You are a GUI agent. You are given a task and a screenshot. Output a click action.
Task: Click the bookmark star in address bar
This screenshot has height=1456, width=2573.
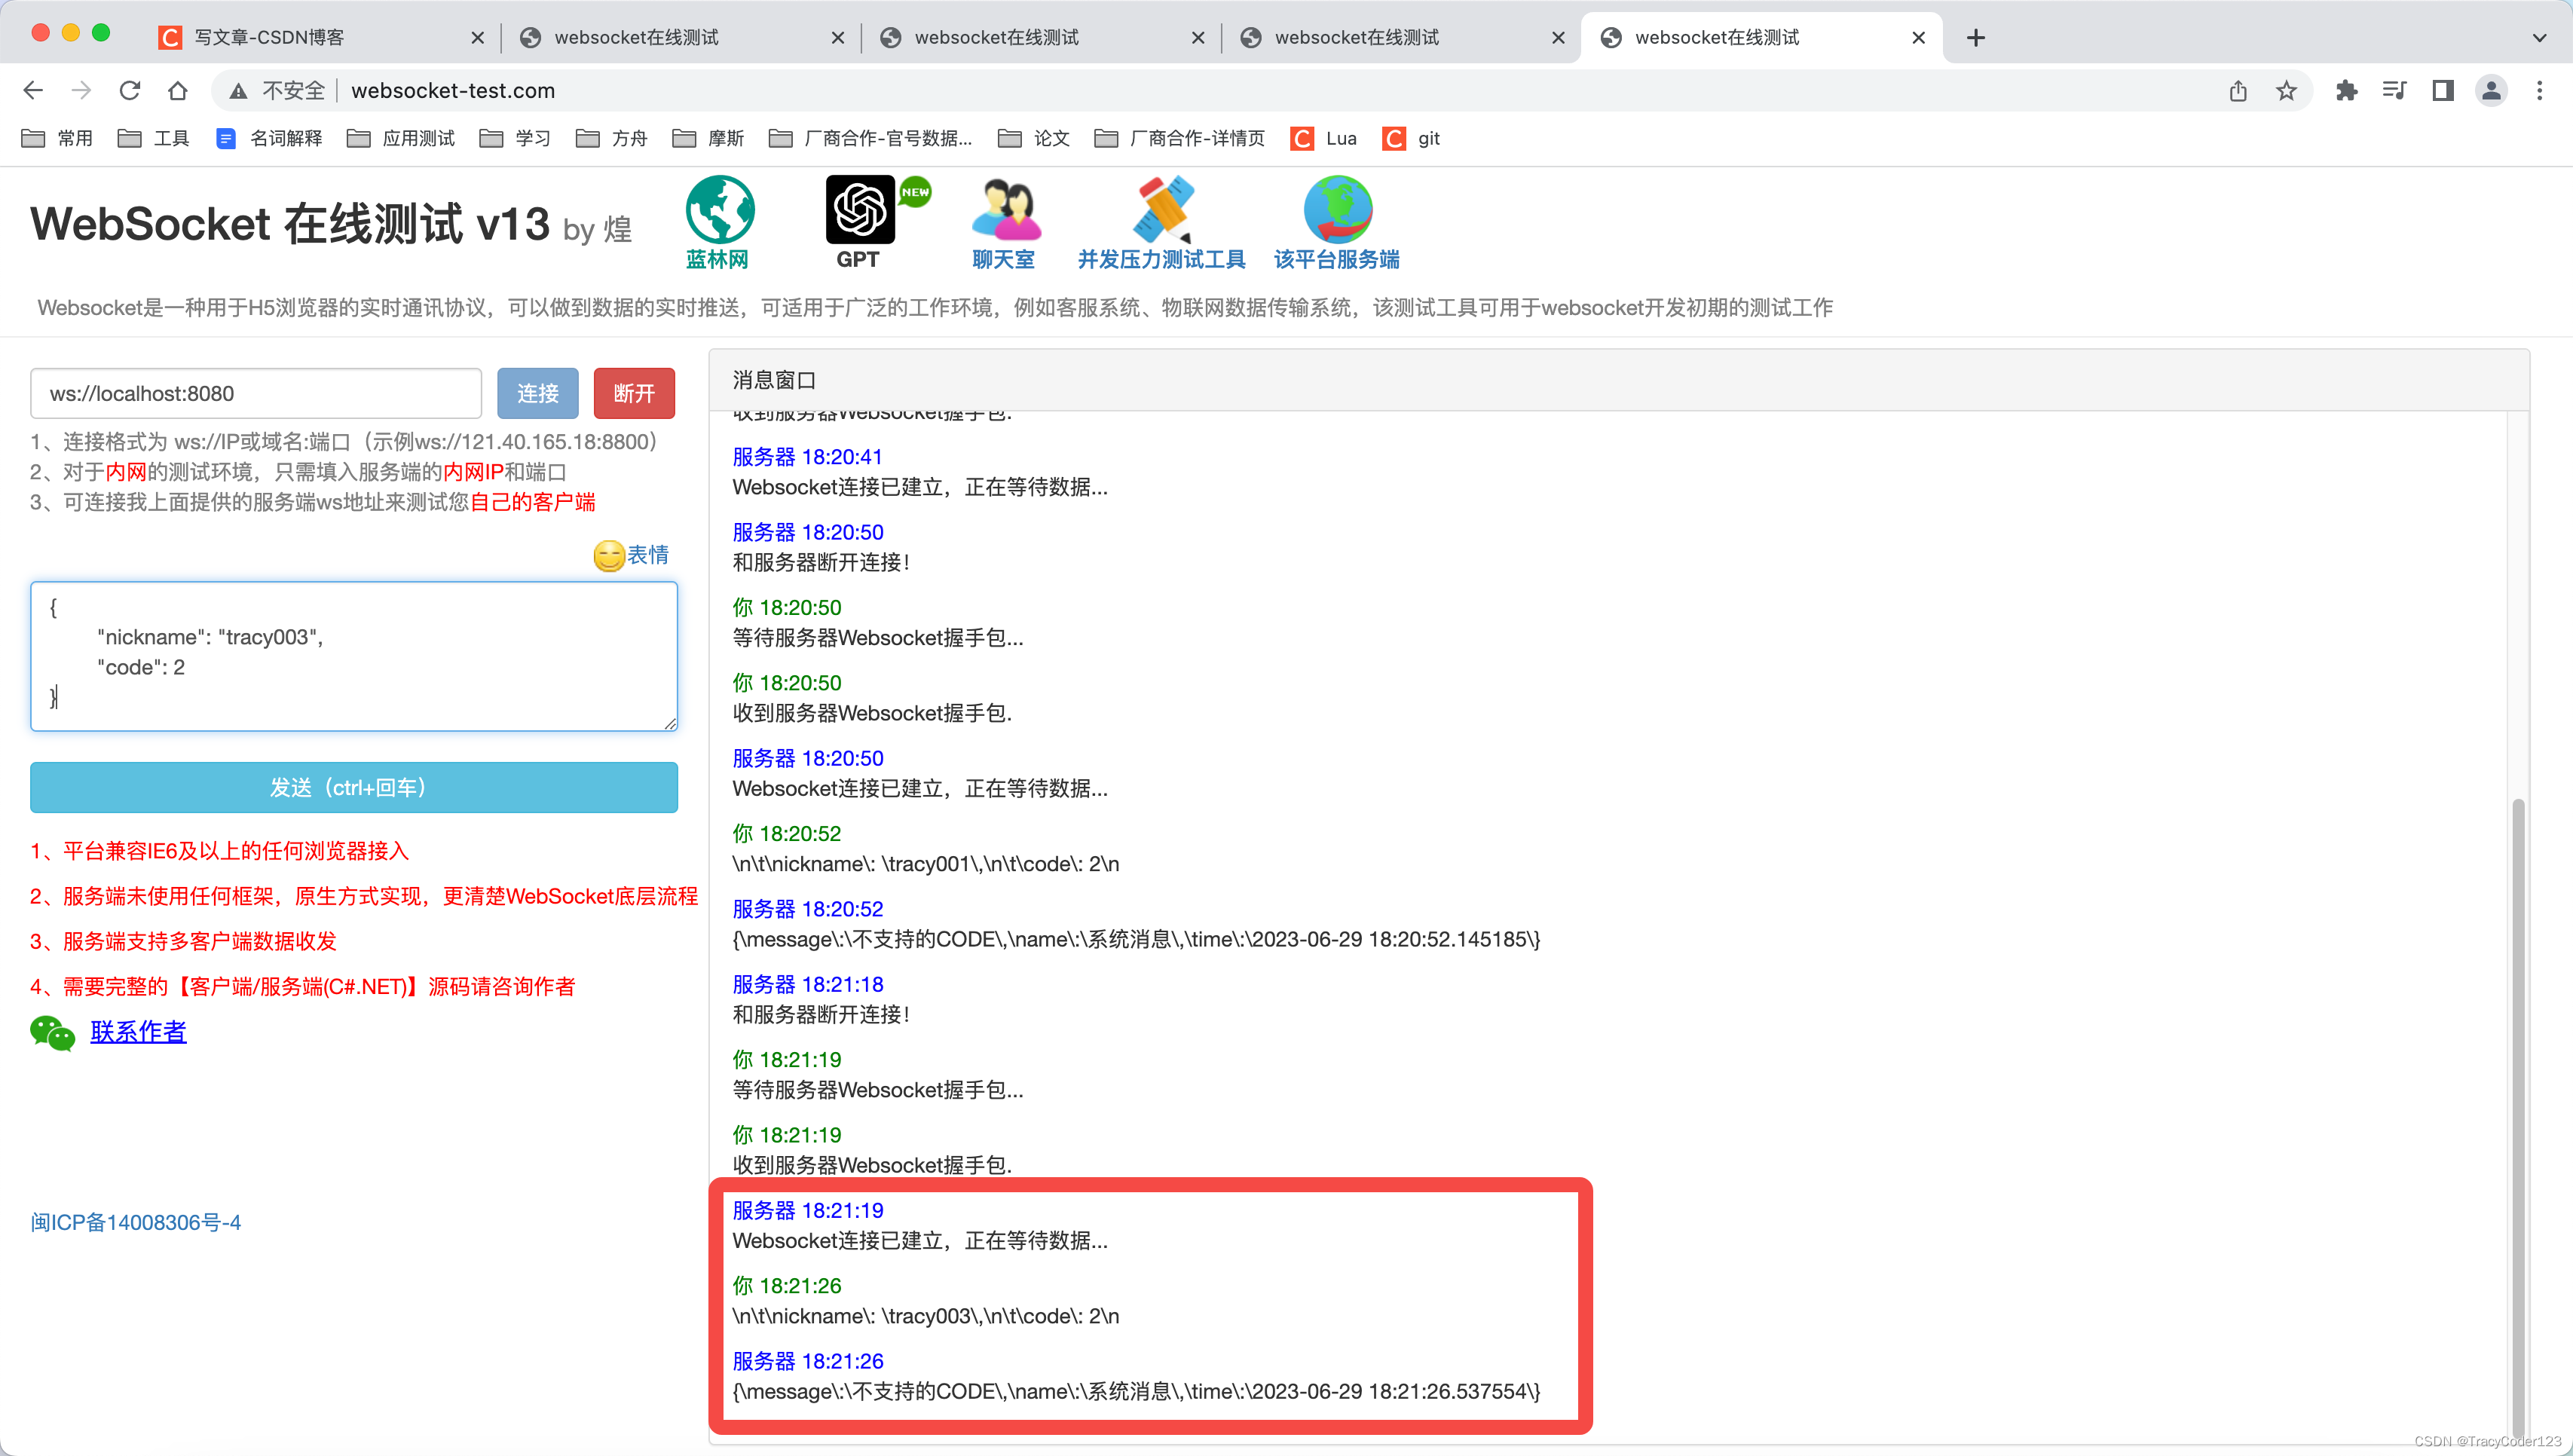coord(2286,90)
